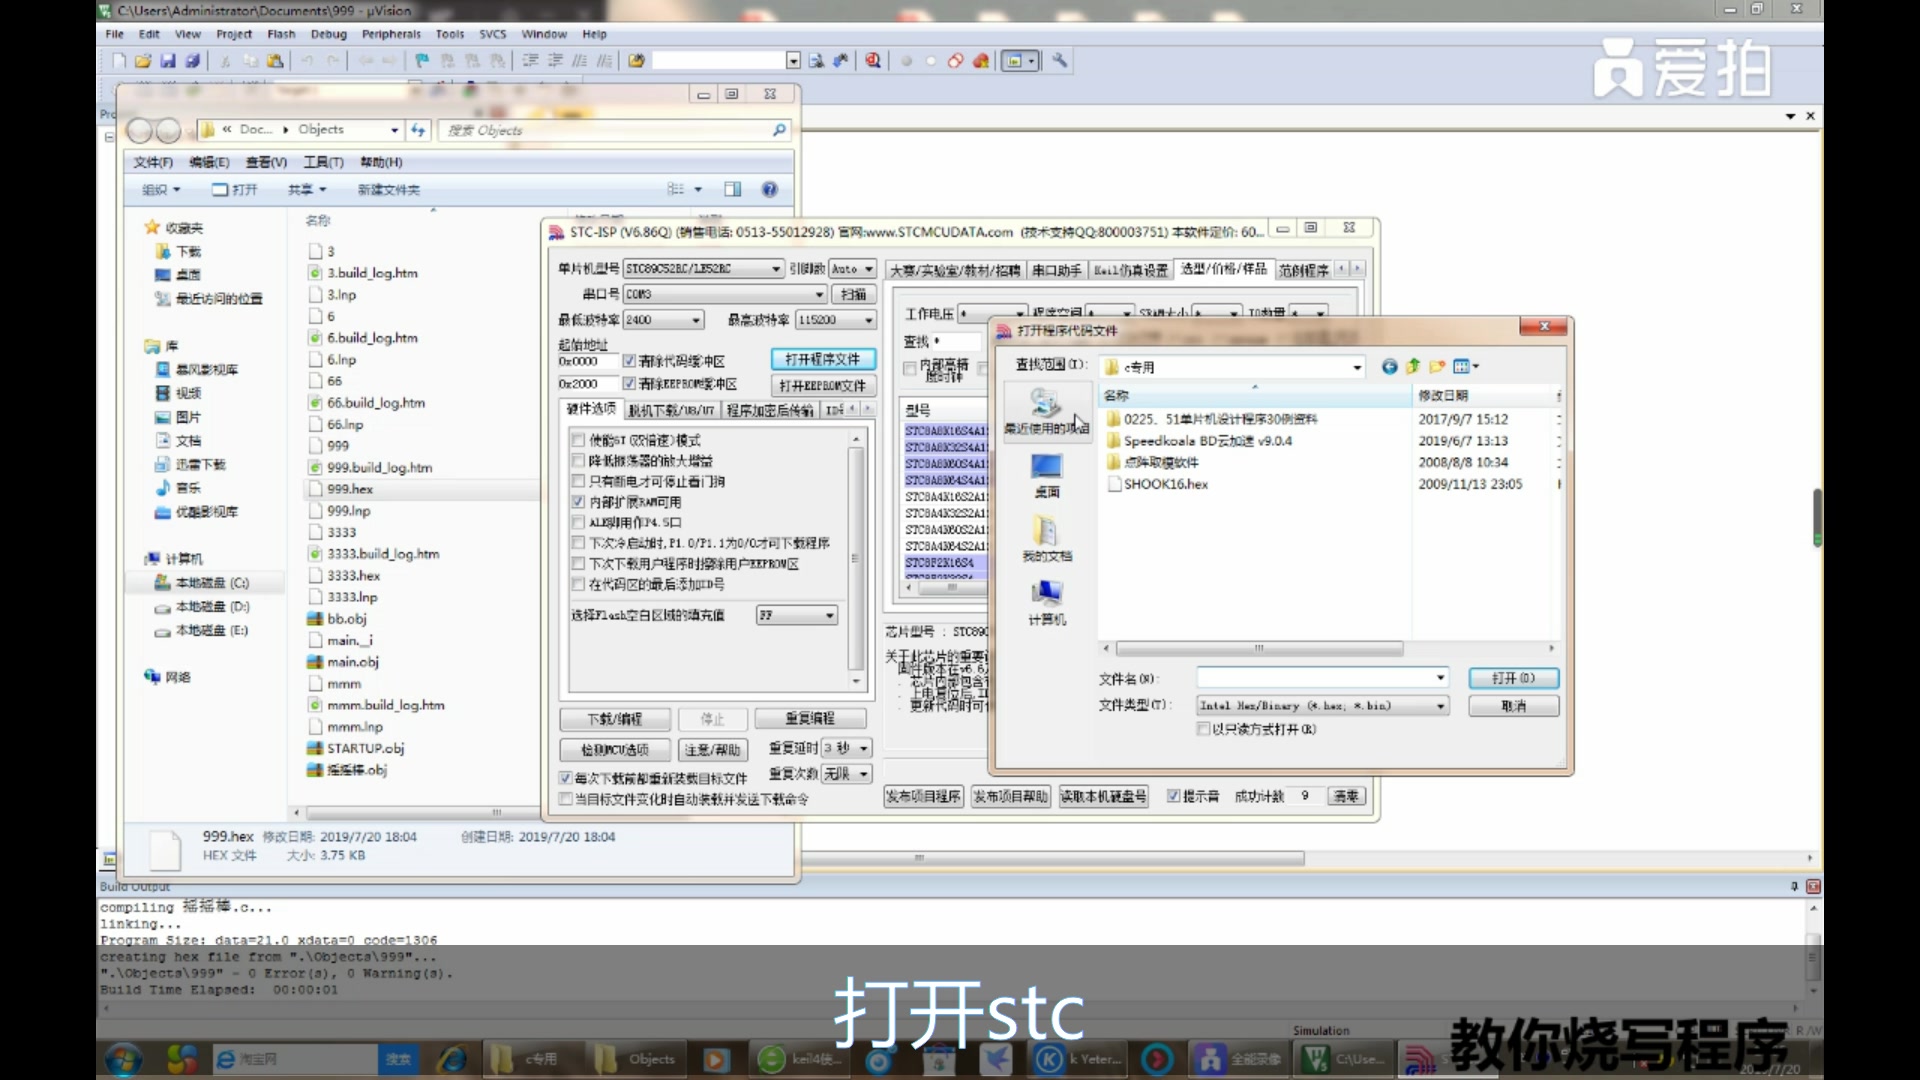Click the Save icon on the uVision toolbar
Viewport: 1920px width, 1080px height.
[167, 60]
